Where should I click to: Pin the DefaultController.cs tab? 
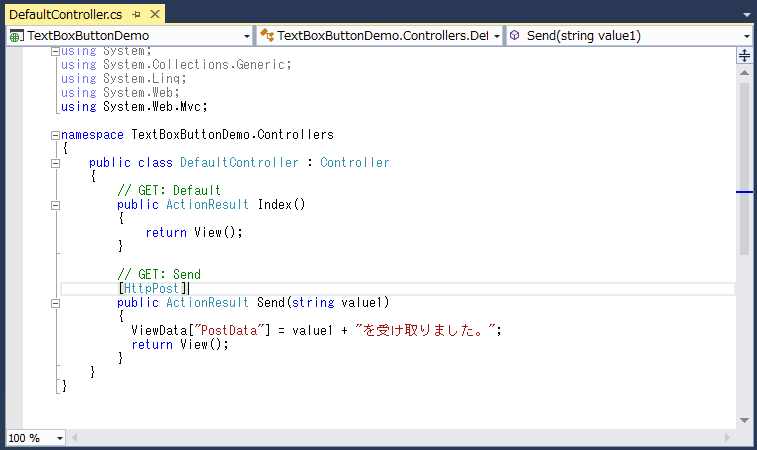[x=137, y=15]
